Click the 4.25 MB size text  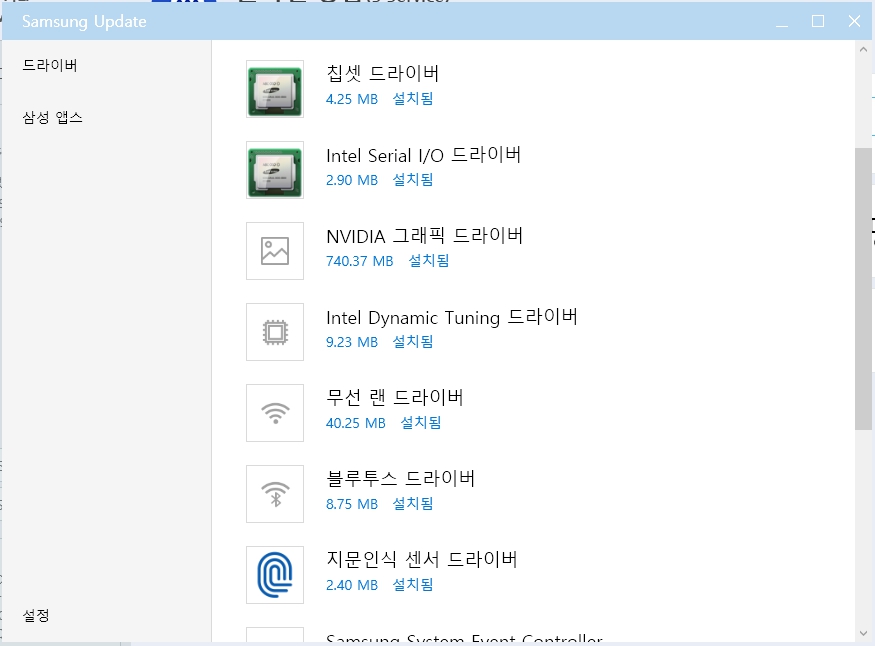coord(352,99)
